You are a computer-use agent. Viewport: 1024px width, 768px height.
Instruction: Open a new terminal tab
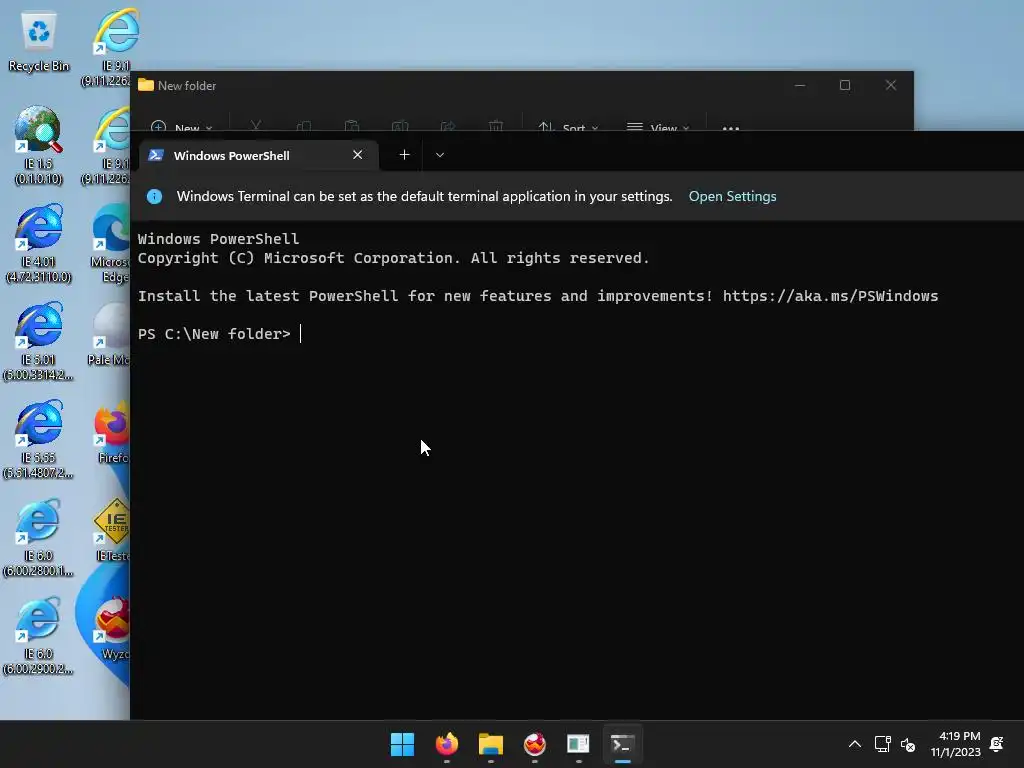[x=404, y=155]
